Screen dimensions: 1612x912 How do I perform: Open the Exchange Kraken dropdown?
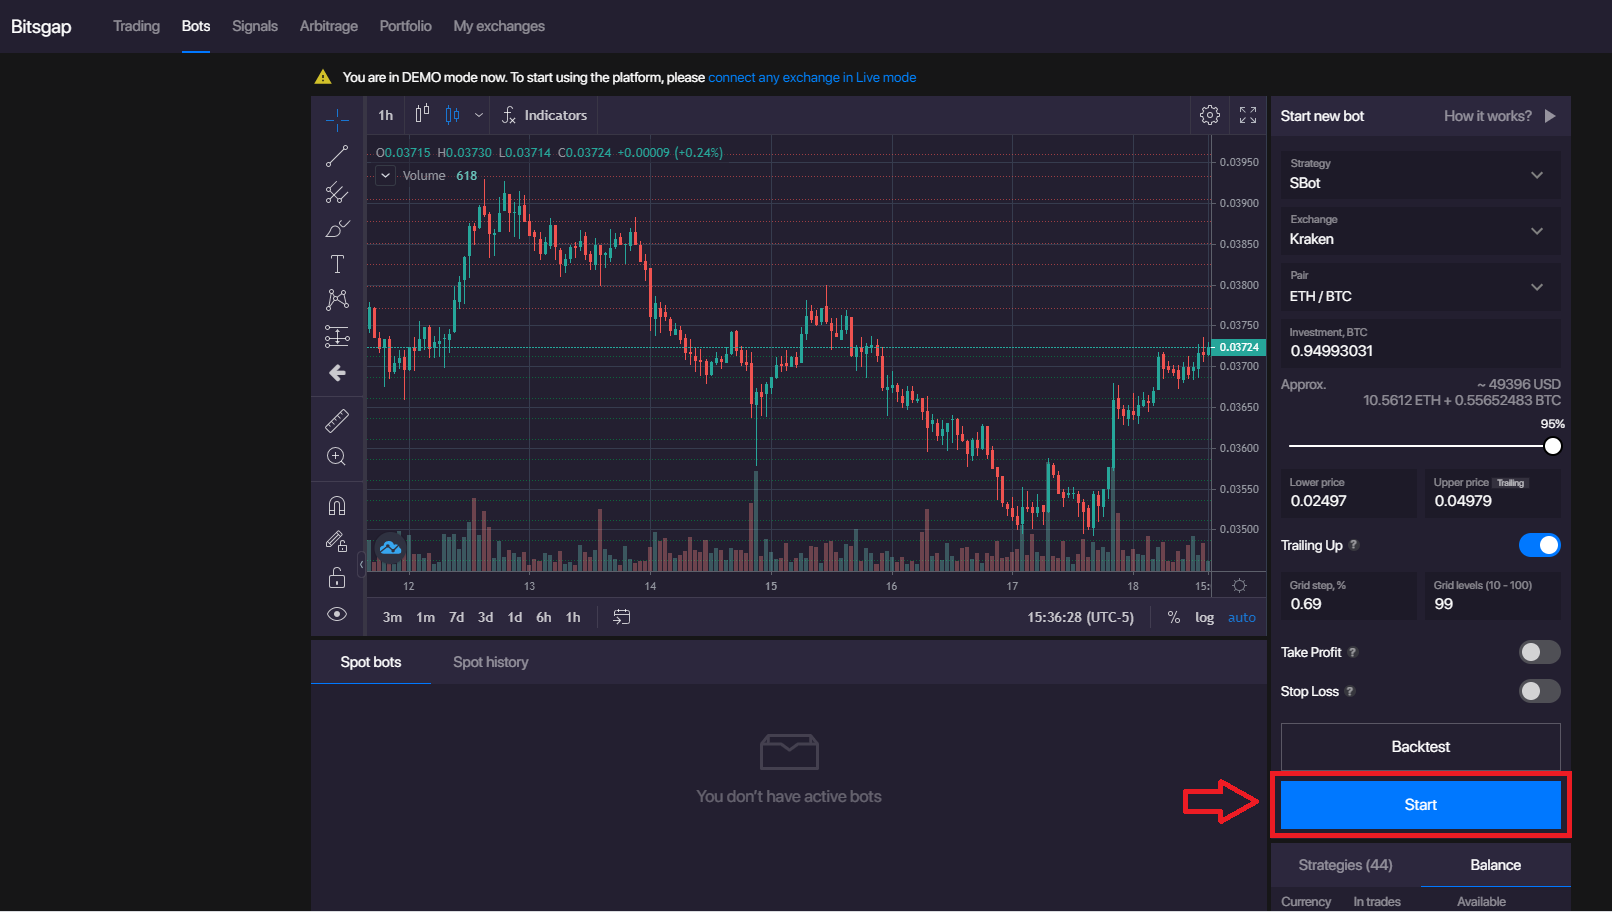click(1420, 231)
